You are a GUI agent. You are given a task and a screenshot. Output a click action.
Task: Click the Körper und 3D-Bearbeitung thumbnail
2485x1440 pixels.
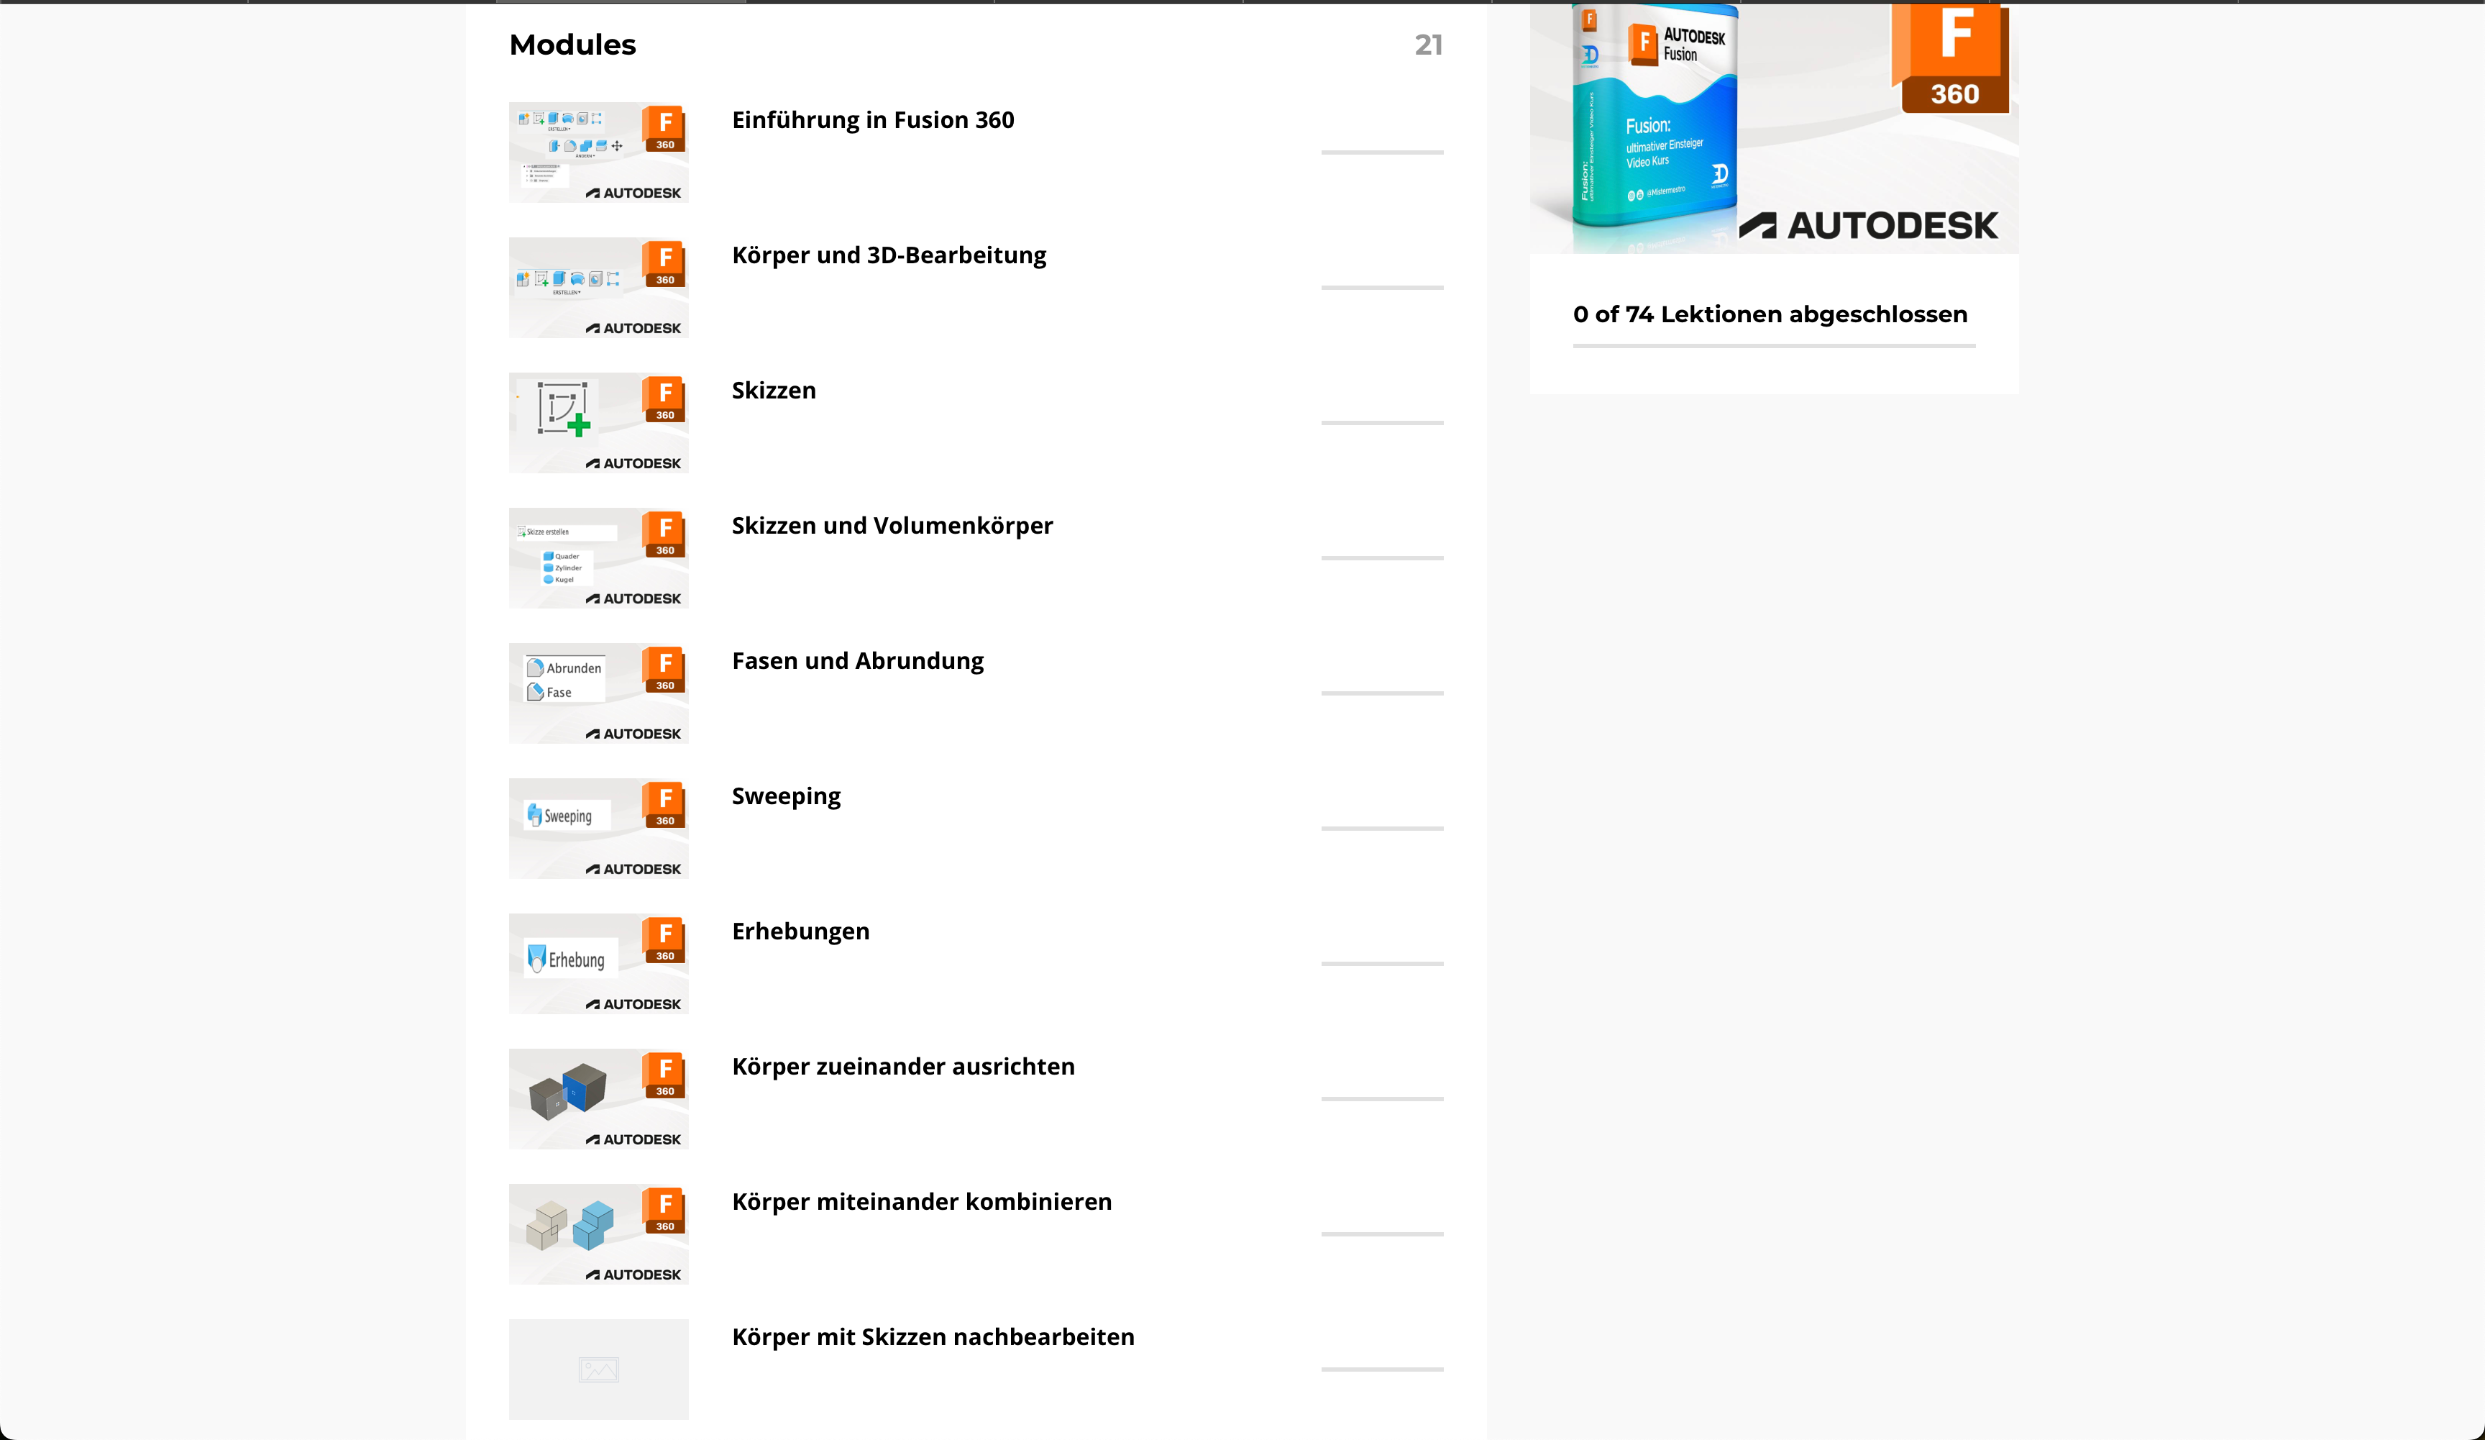click(598, 287)
